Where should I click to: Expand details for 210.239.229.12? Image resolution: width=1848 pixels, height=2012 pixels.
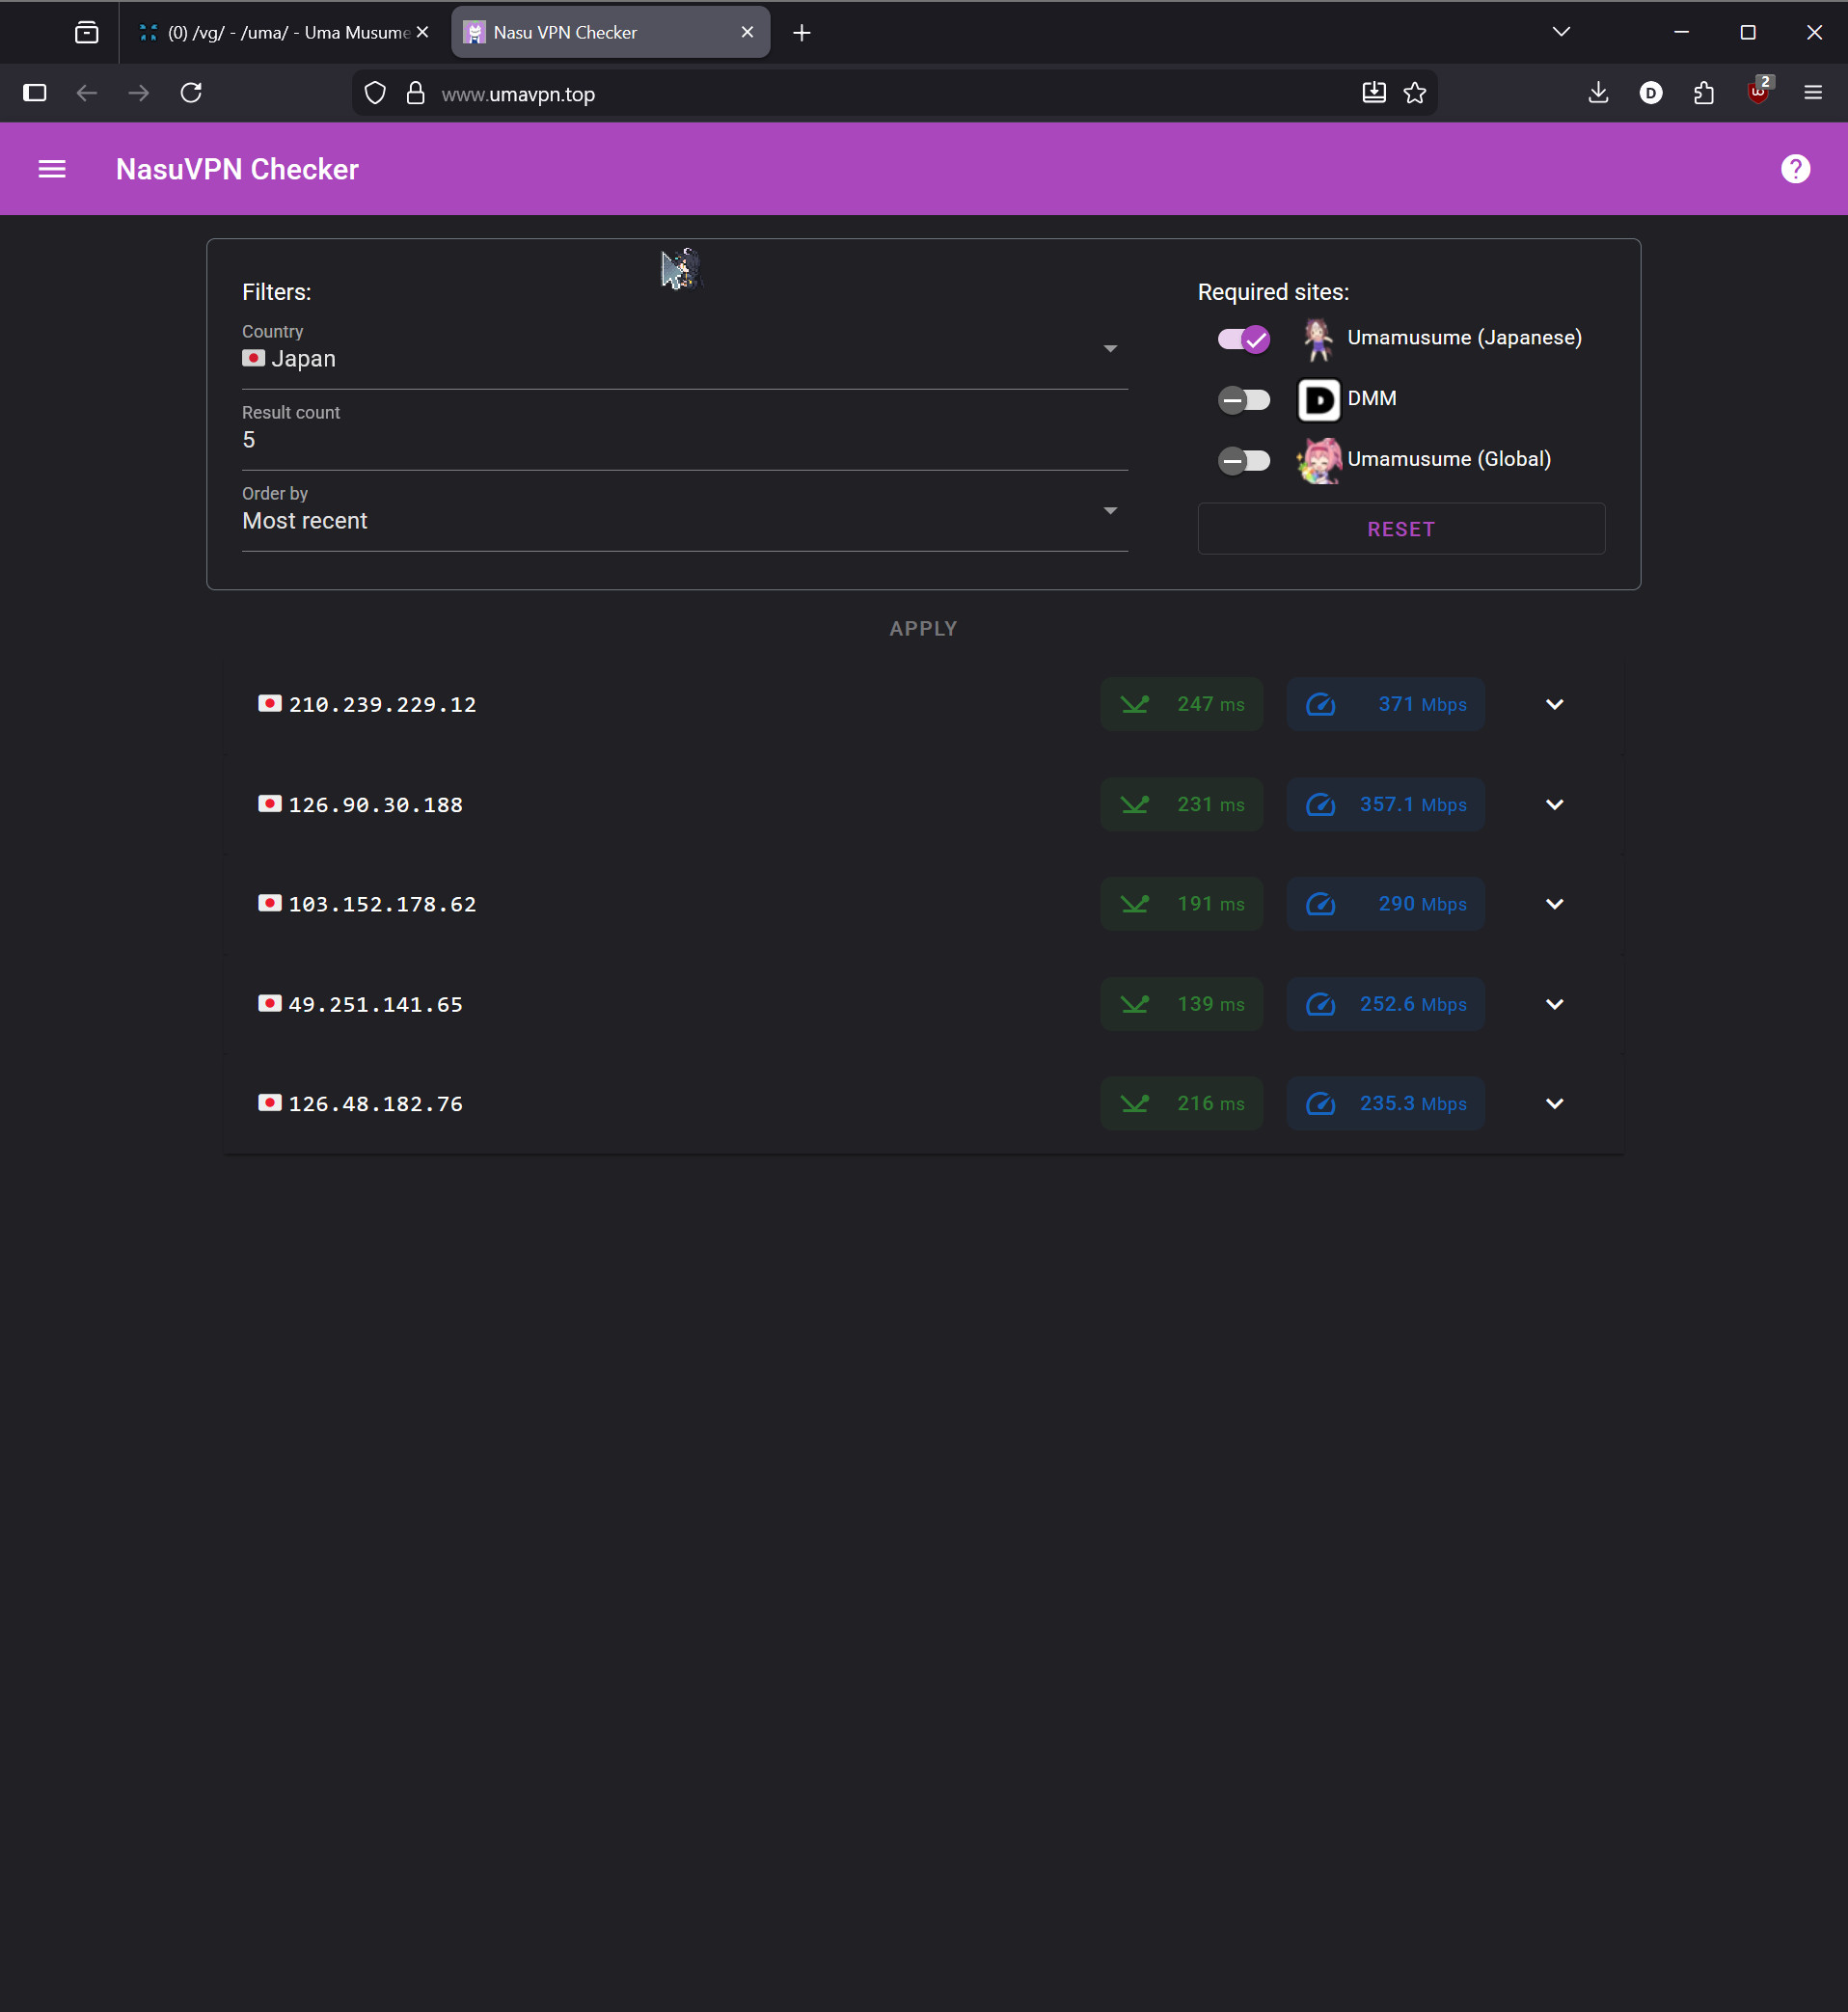[x=1554, y=705]
